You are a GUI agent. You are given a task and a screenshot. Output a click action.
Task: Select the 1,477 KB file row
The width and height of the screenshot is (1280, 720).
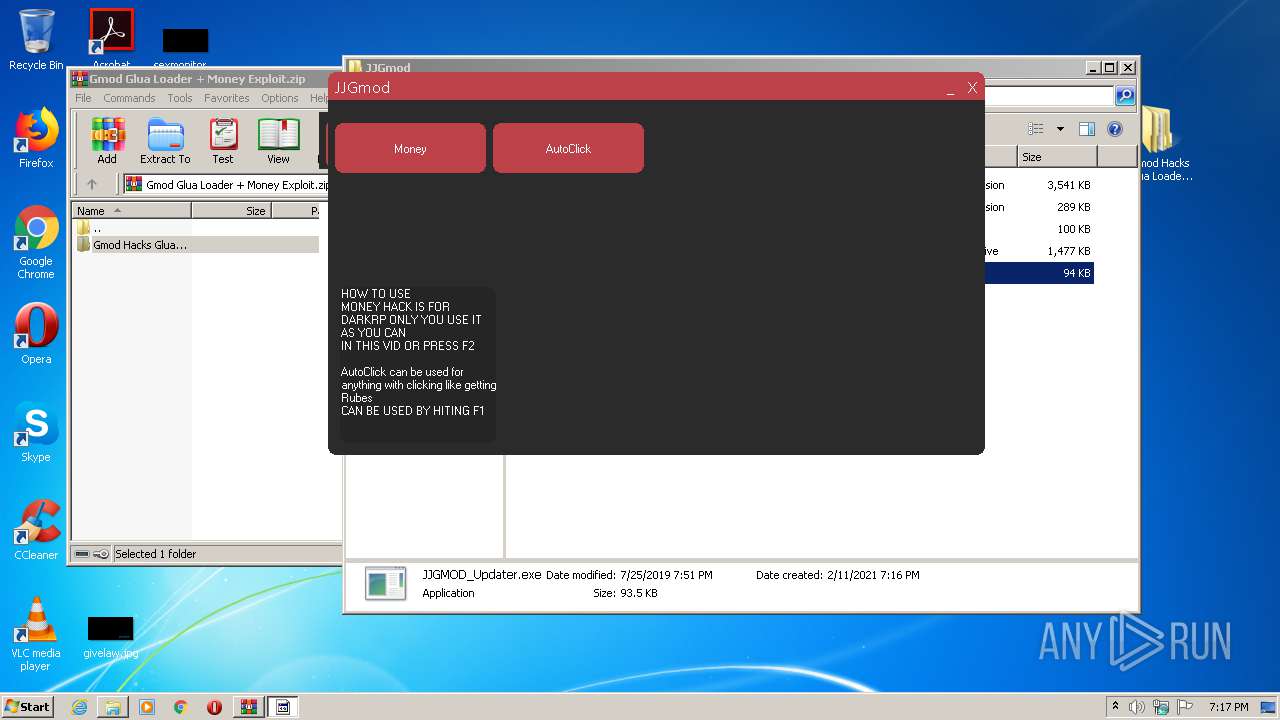coord(1039,251)
